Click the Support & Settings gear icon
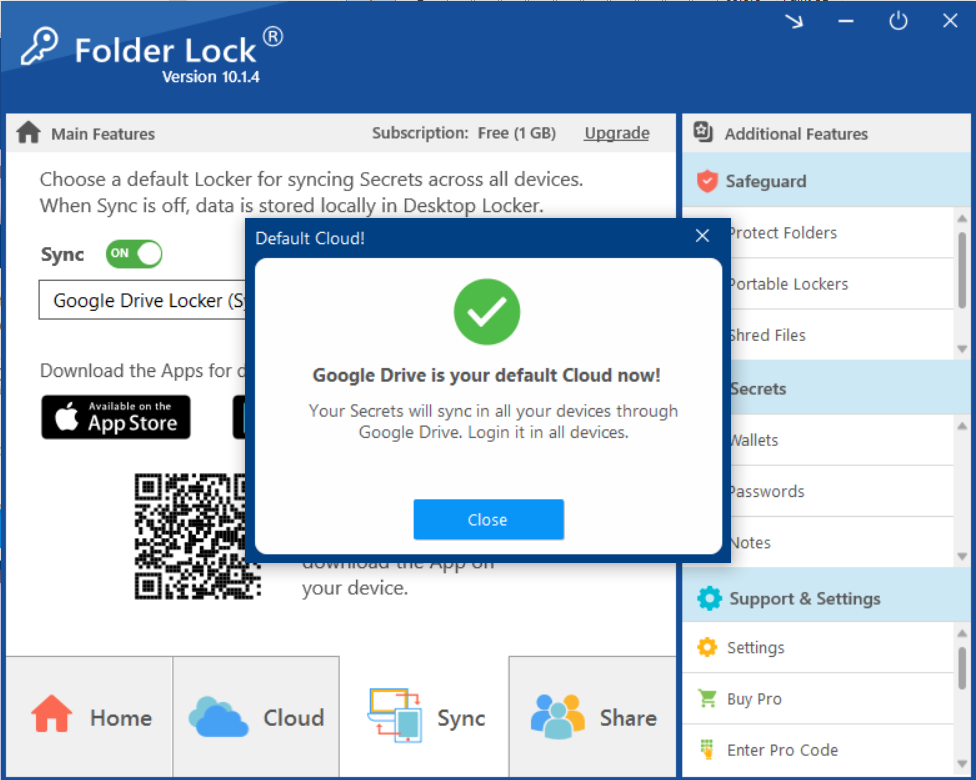 click(x=709, y=598)
